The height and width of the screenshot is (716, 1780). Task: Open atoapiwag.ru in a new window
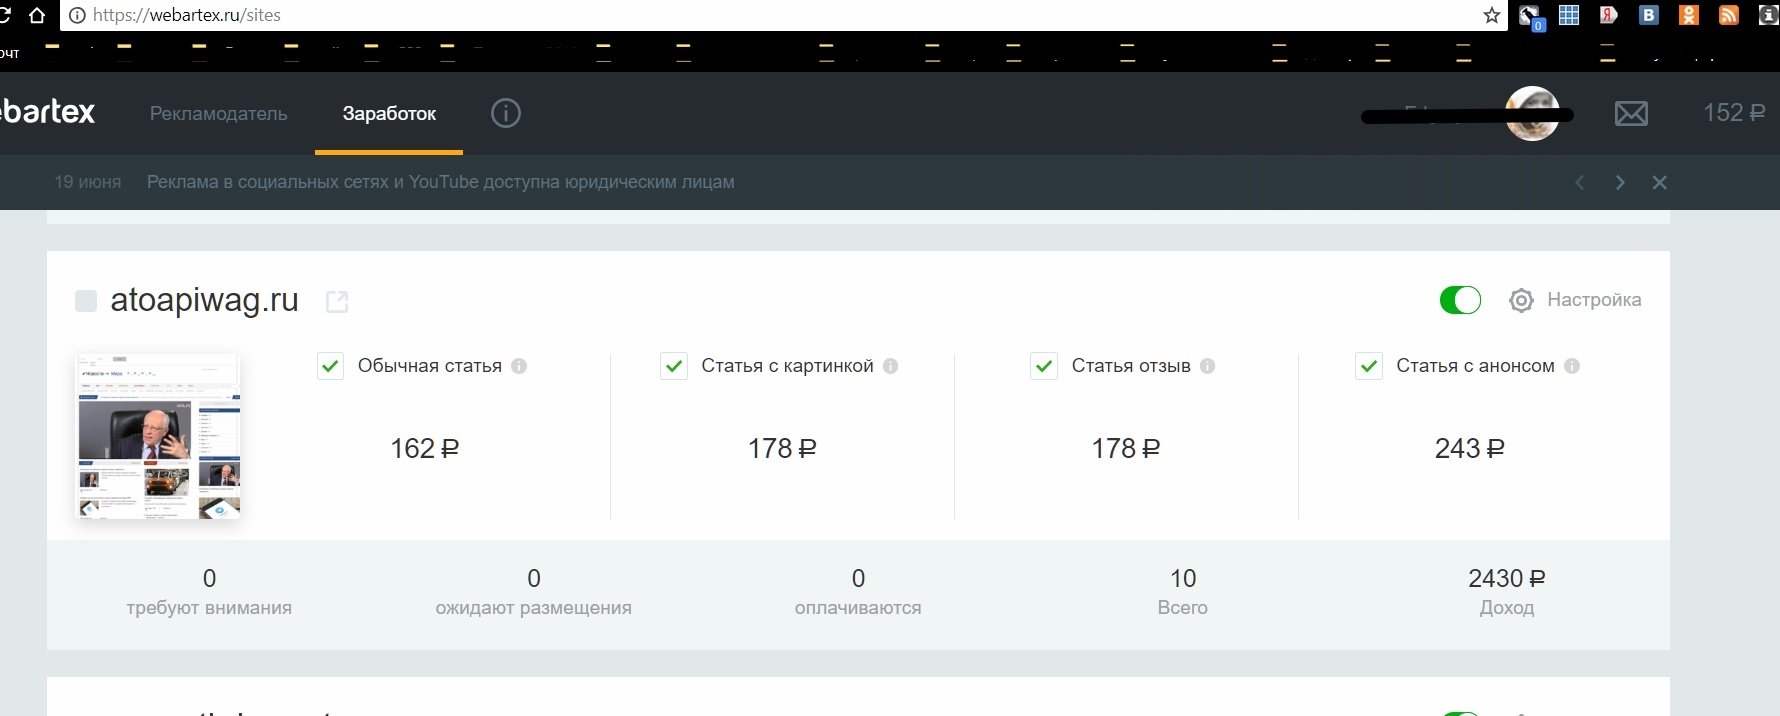click(x=337, y=301)
